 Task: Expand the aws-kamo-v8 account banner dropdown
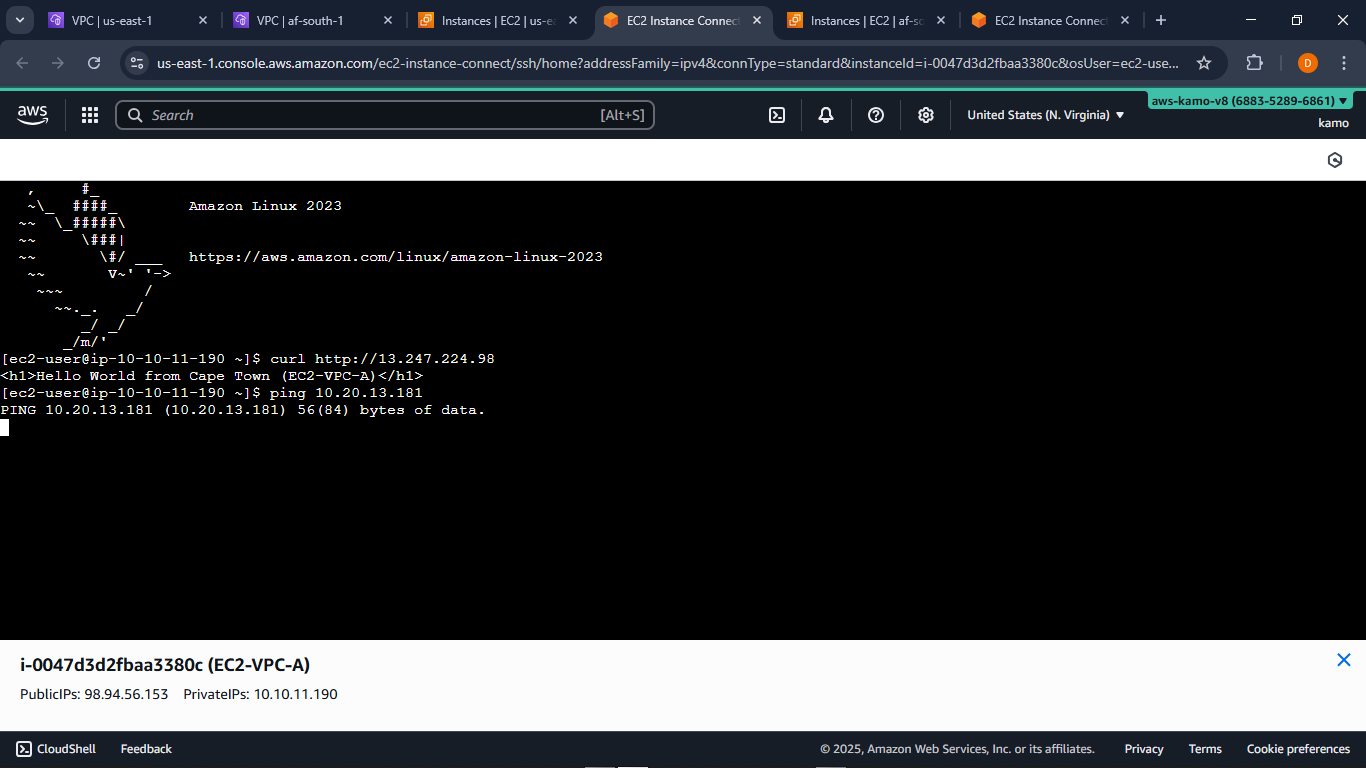tap(1246, 100)
